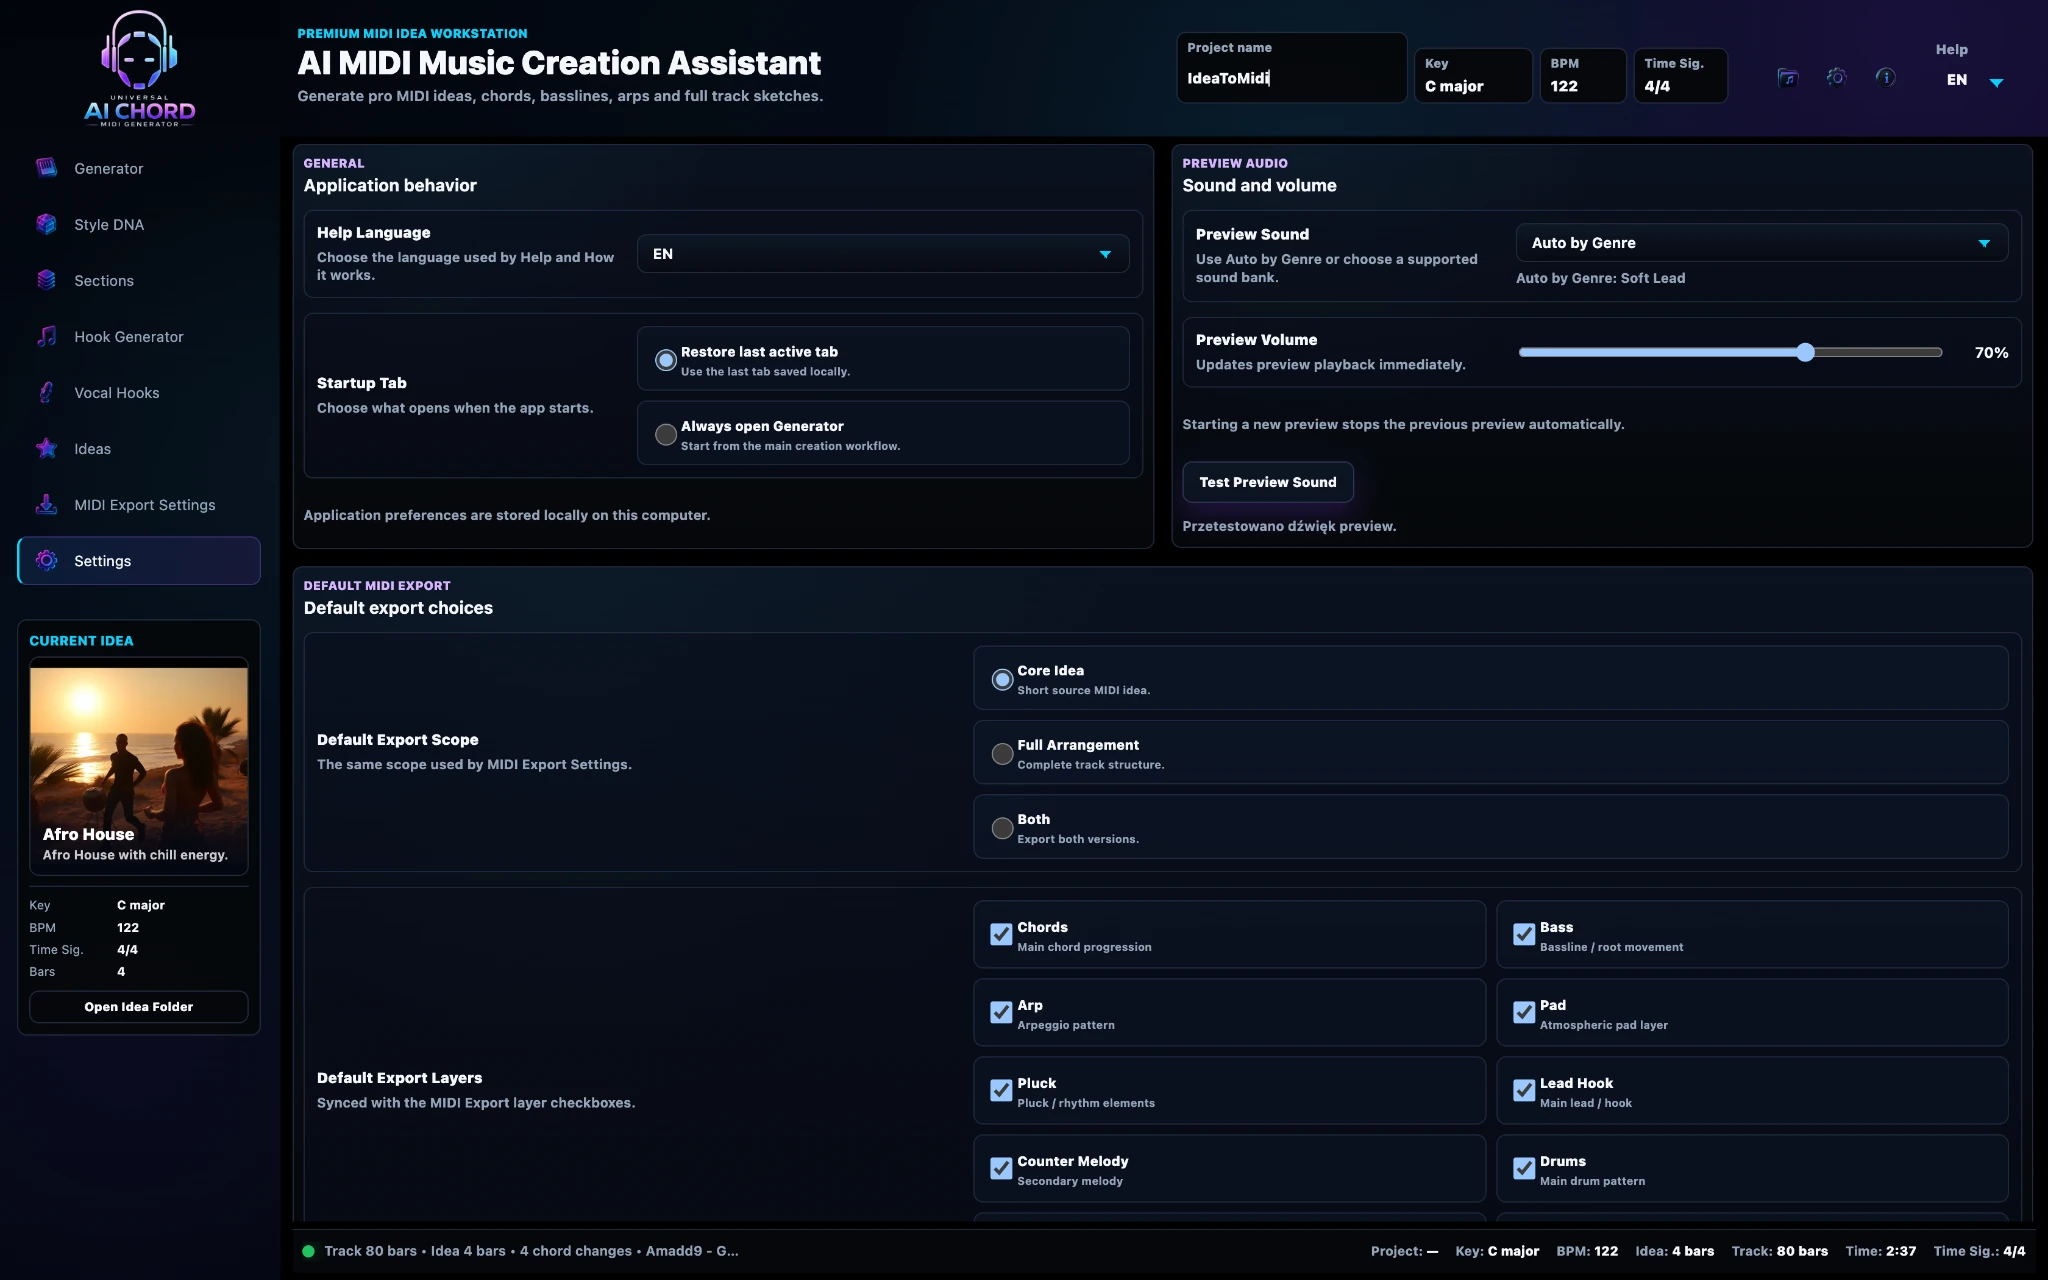
Task: Click the AI Chord robot logo
Action: pos(139,68)
